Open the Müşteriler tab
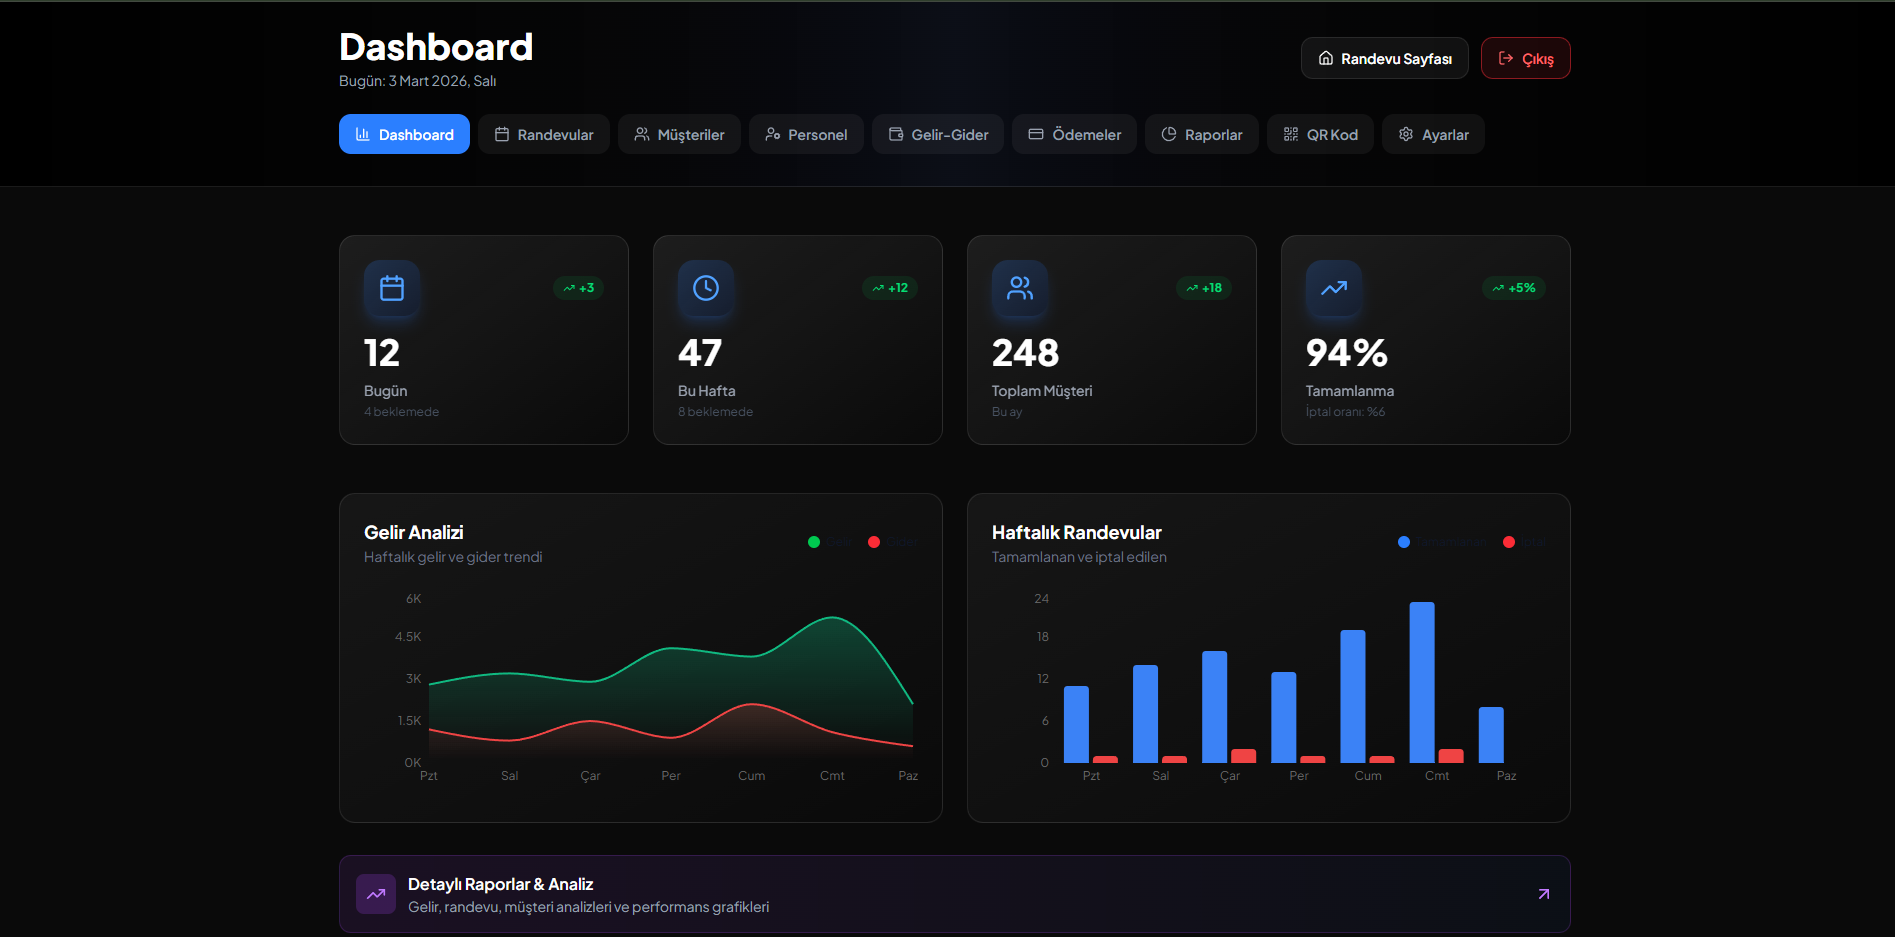 point(679,134)
